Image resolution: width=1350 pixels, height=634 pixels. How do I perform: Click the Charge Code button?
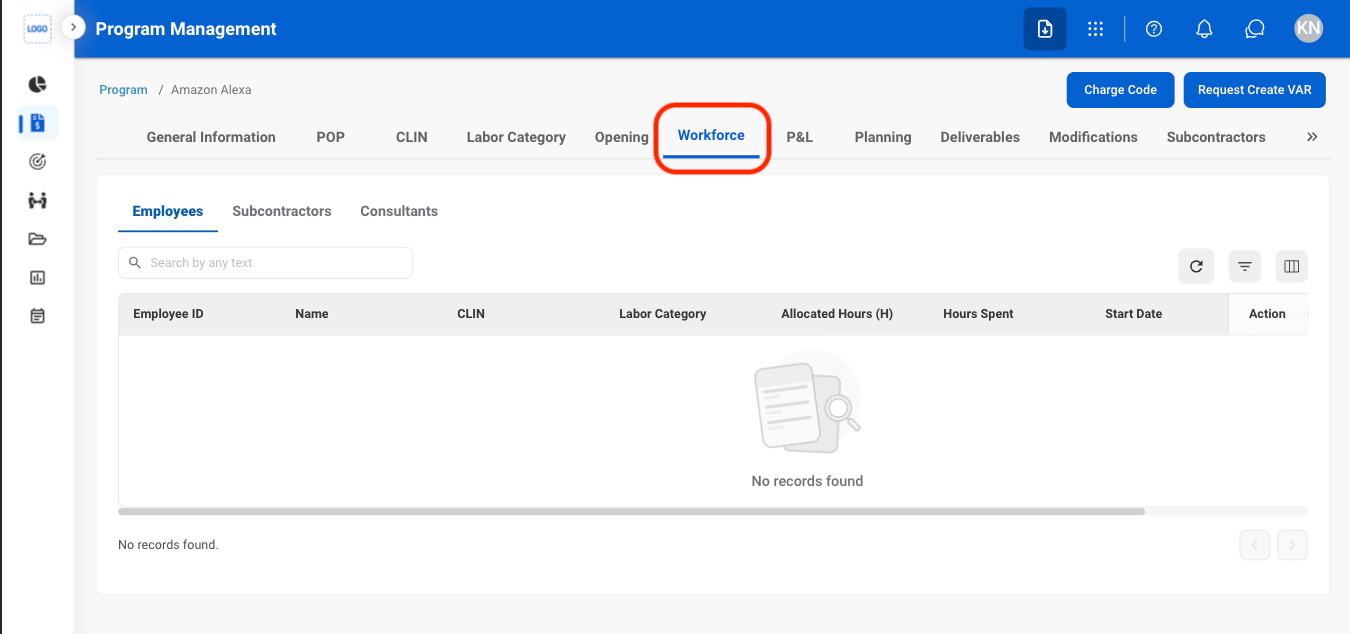pyautogui.click(x=1120, y=90)
